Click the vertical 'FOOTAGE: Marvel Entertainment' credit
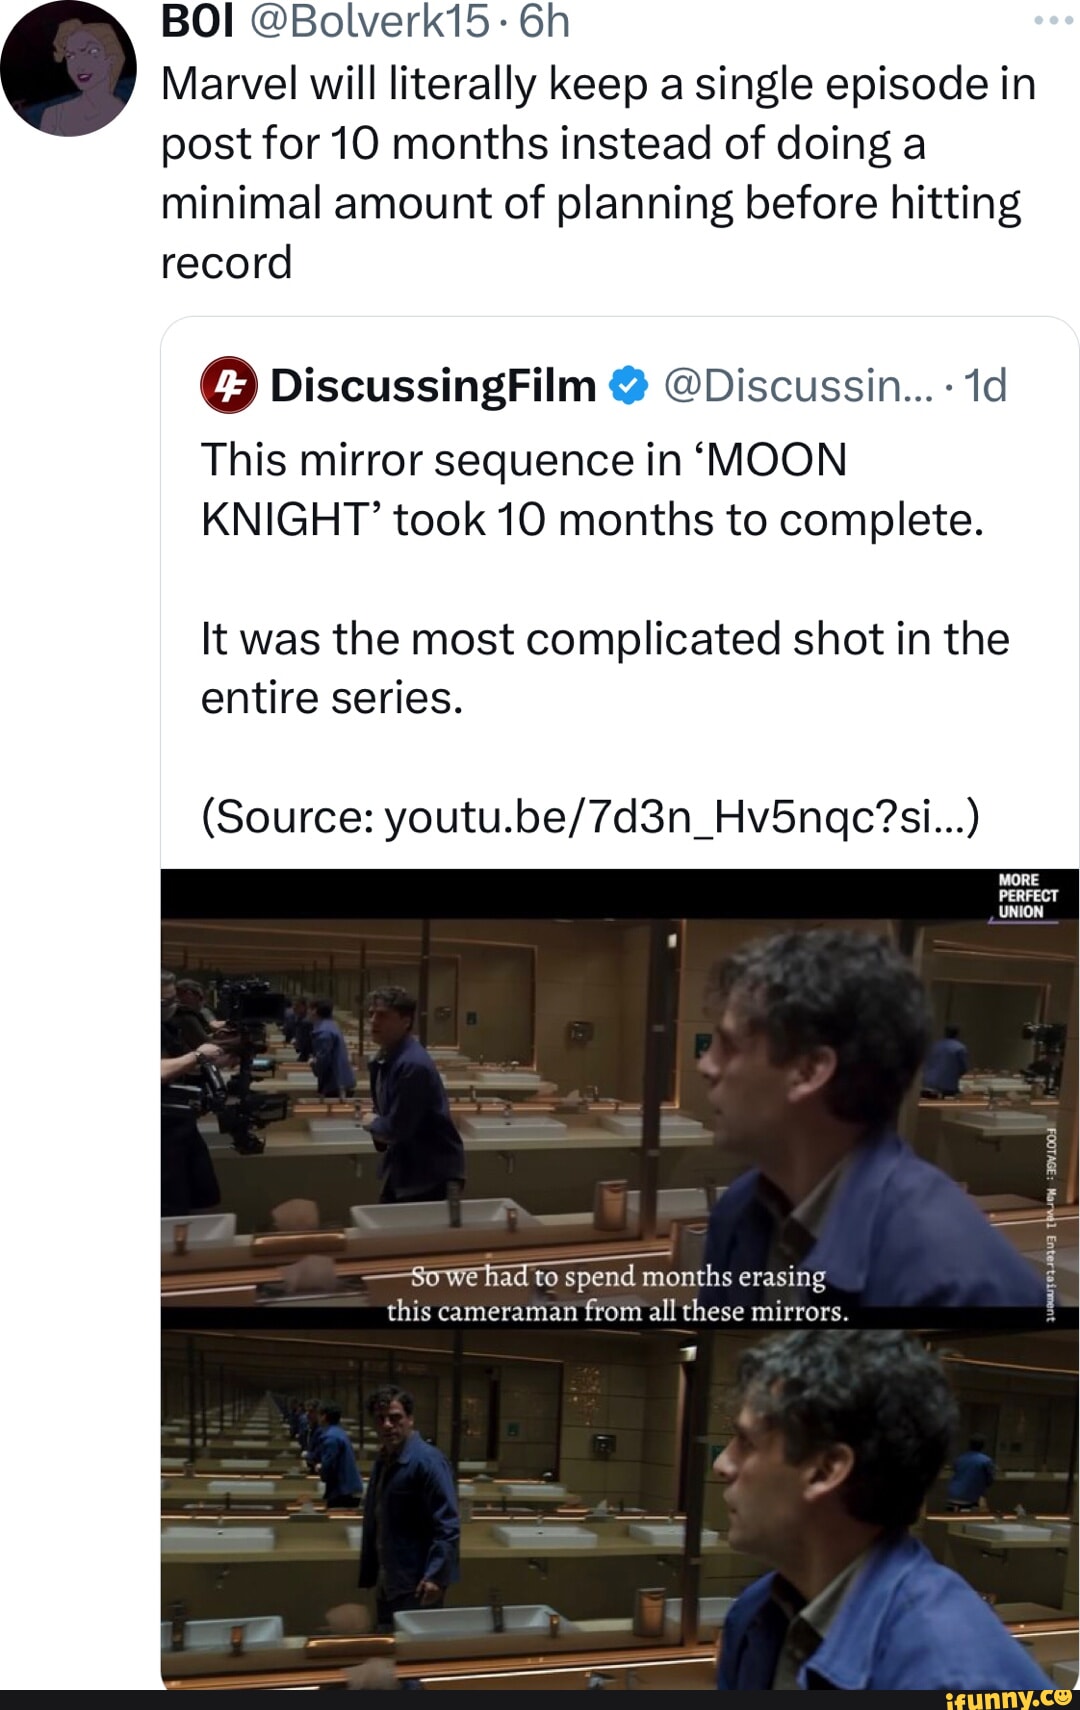 pos(1051,1224)
